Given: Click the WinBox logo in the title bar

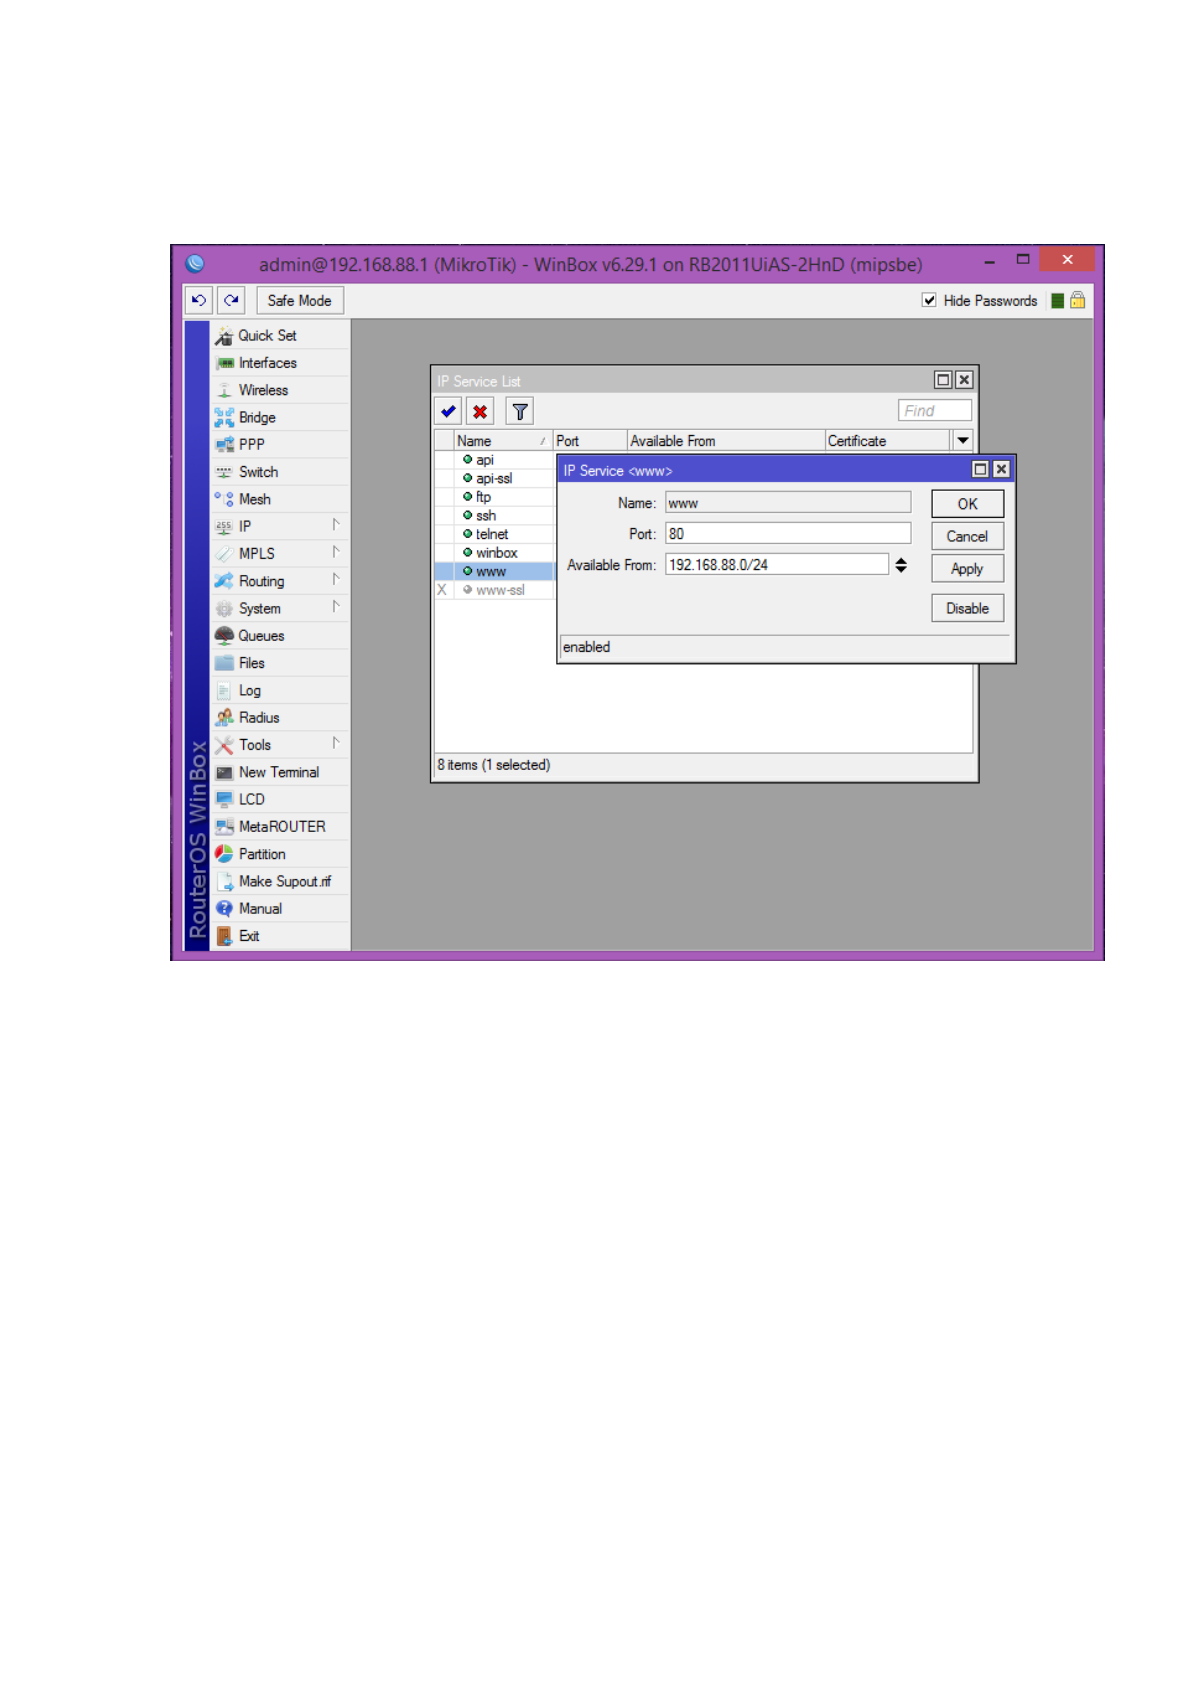Looking at the screenshot, I should point(195,263).
